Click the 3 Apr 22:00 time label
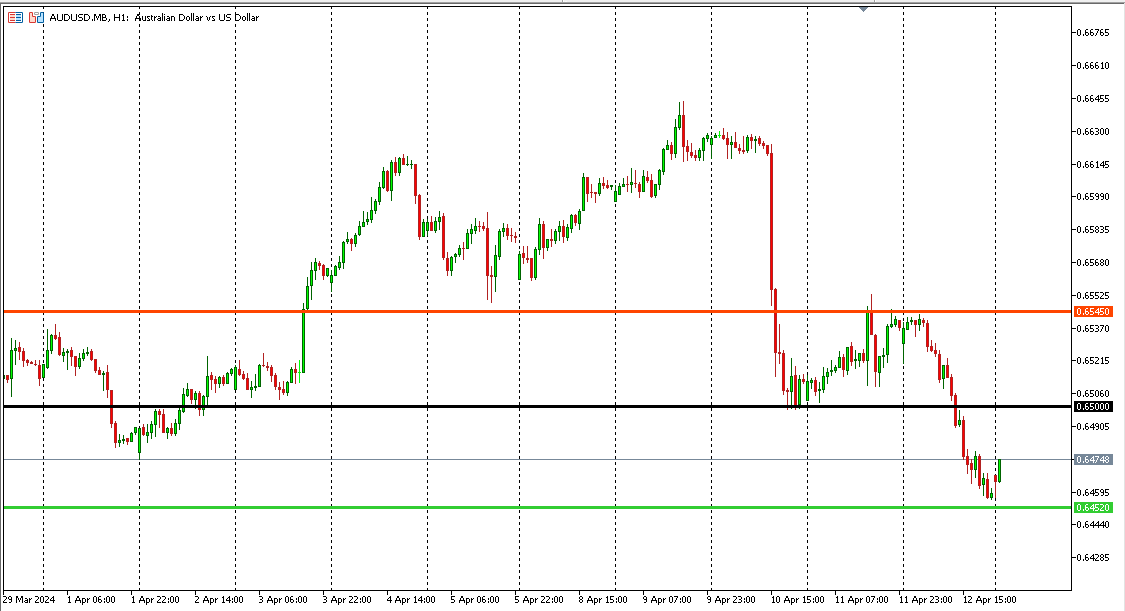This screenshot has height=611, width=1125. point(347,600)
